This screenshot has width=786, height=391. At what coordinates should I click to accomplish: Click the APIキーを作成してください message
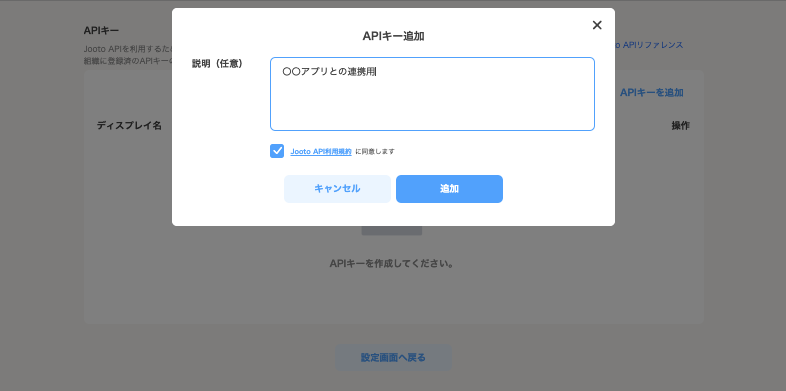click(x=392, y=263)
